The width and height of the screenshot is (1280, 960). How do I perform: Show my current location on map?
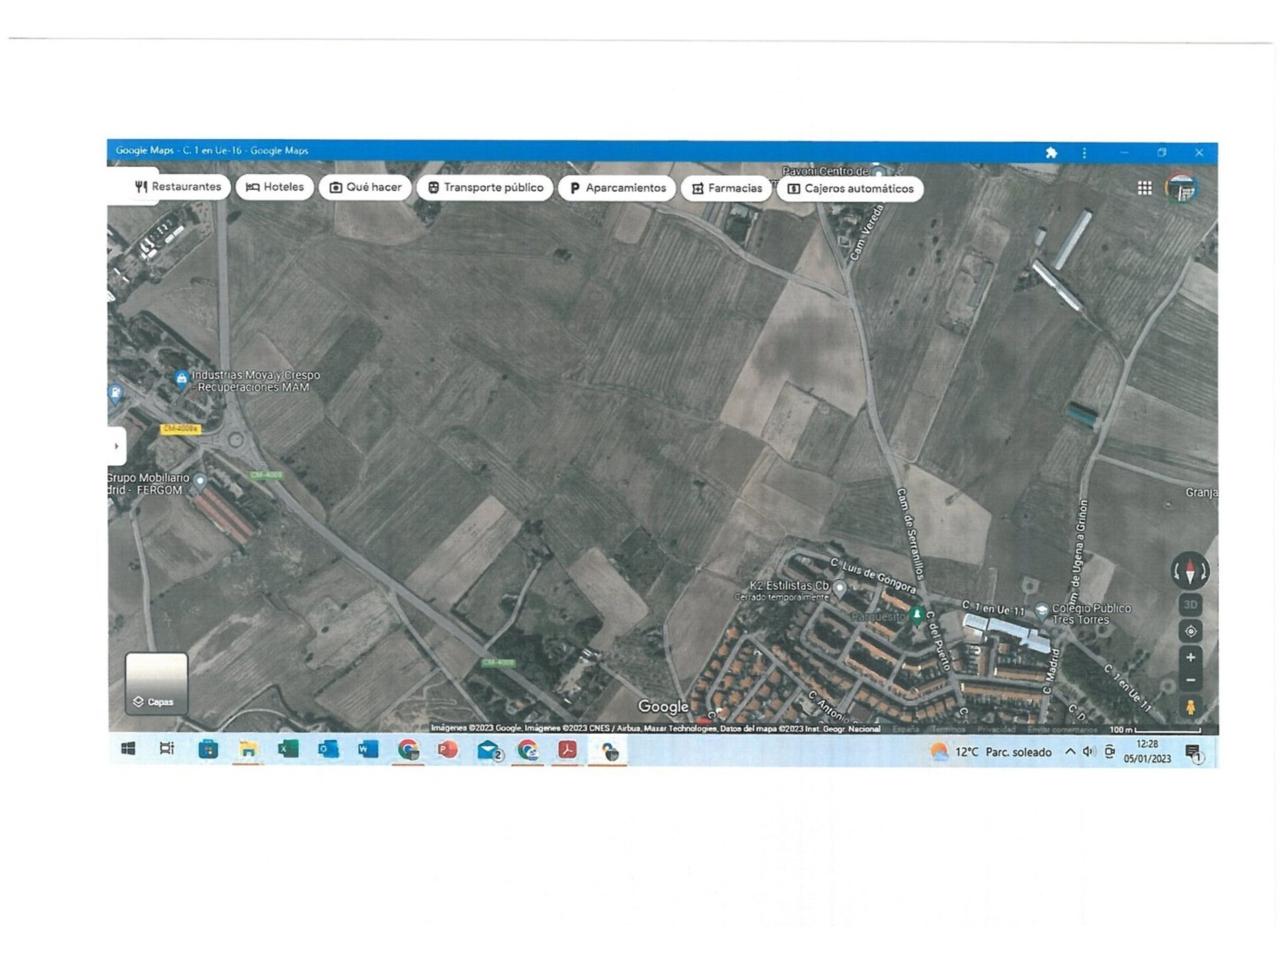[x=1190, y=631]
